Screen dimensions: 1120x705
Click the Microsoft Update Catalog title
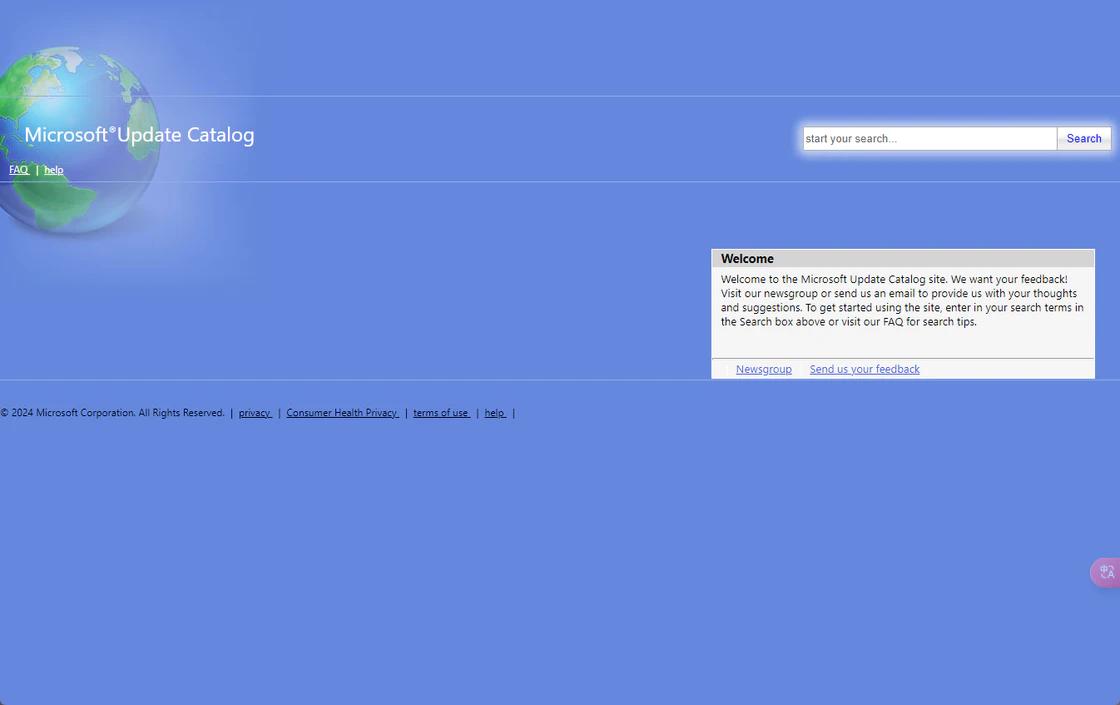(139, 134)
